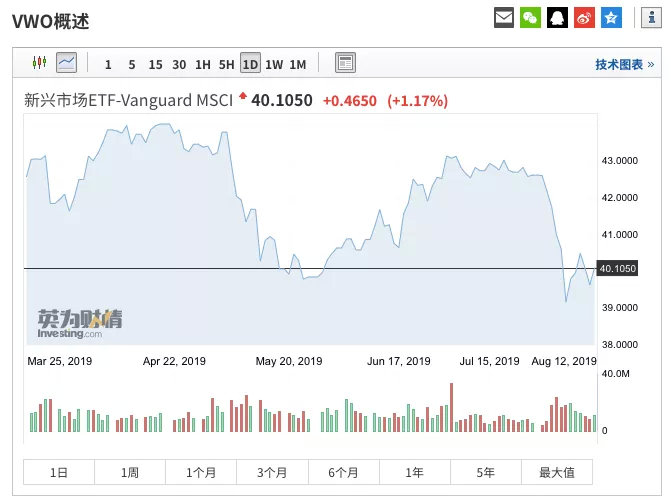671x498 pixels.
Task: Select the 1W interval
Action: [x=274, y=64]
